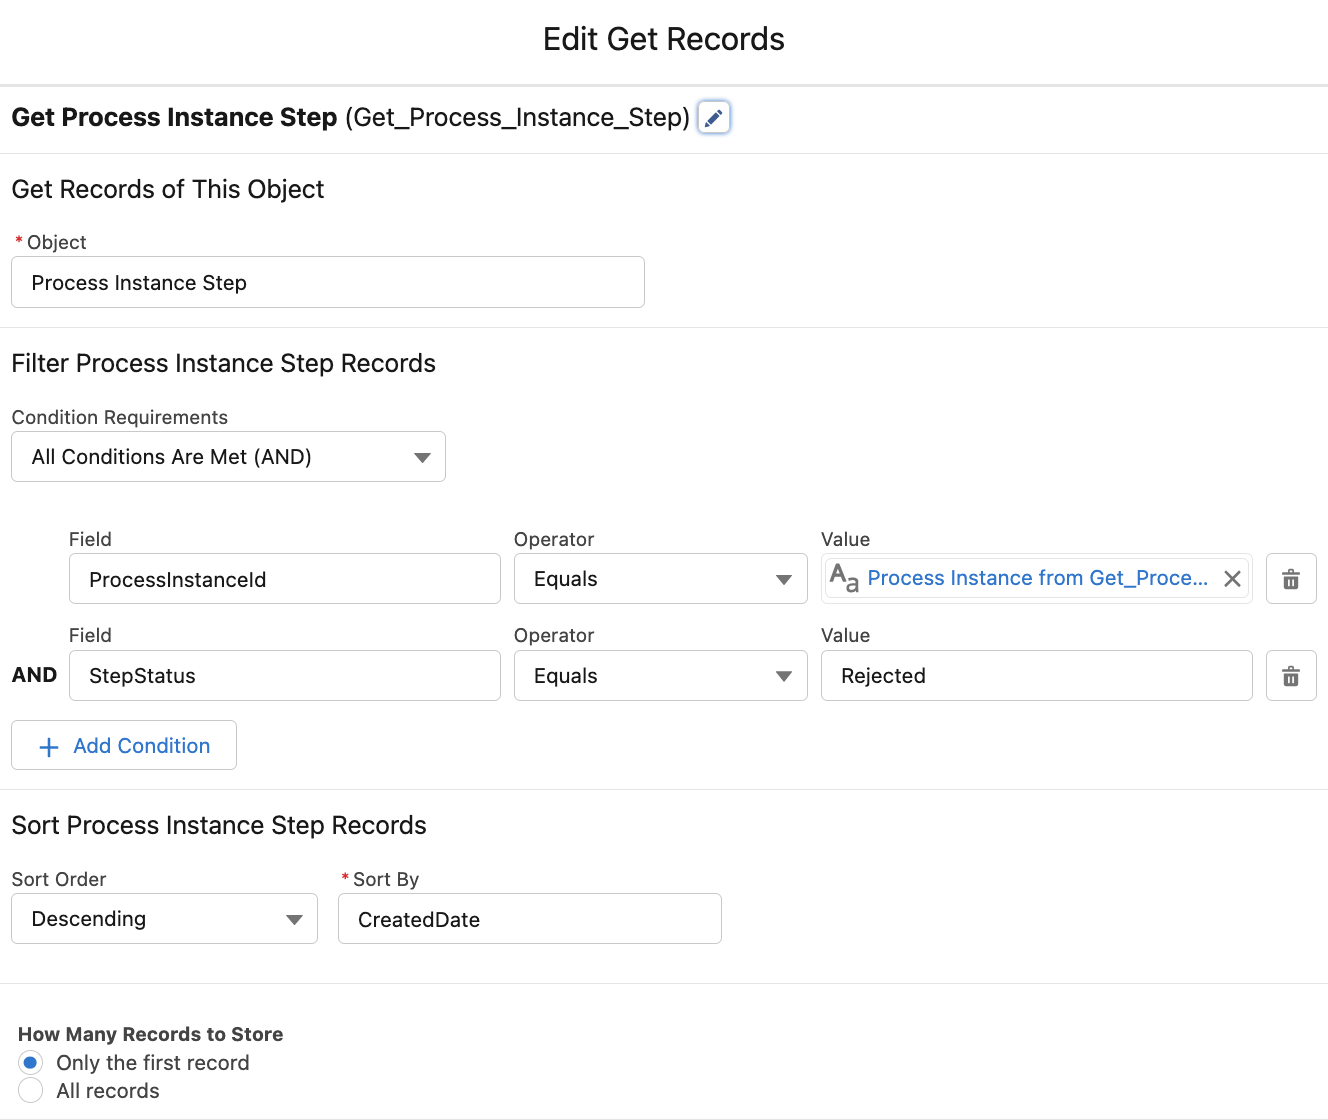Click the ProcessInstanceId field input
The image size is (1328, 1120).
coord(284,578)
